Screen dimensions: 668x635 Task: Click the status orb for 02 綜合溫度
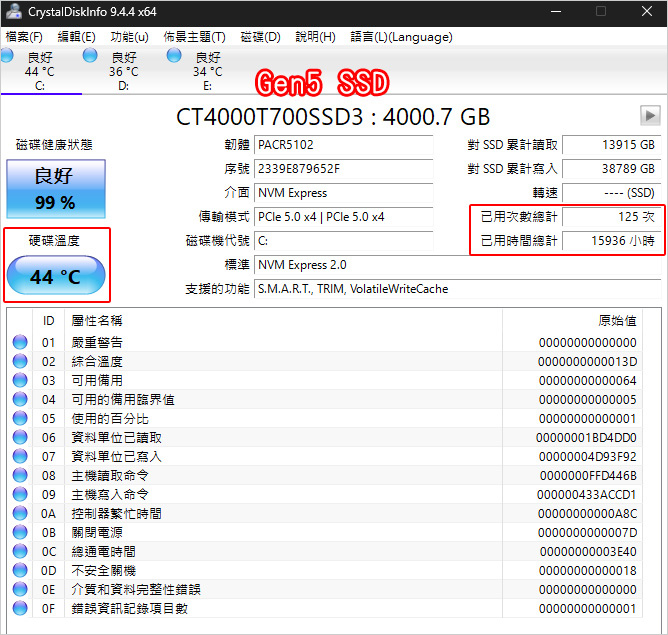(20, 361)
